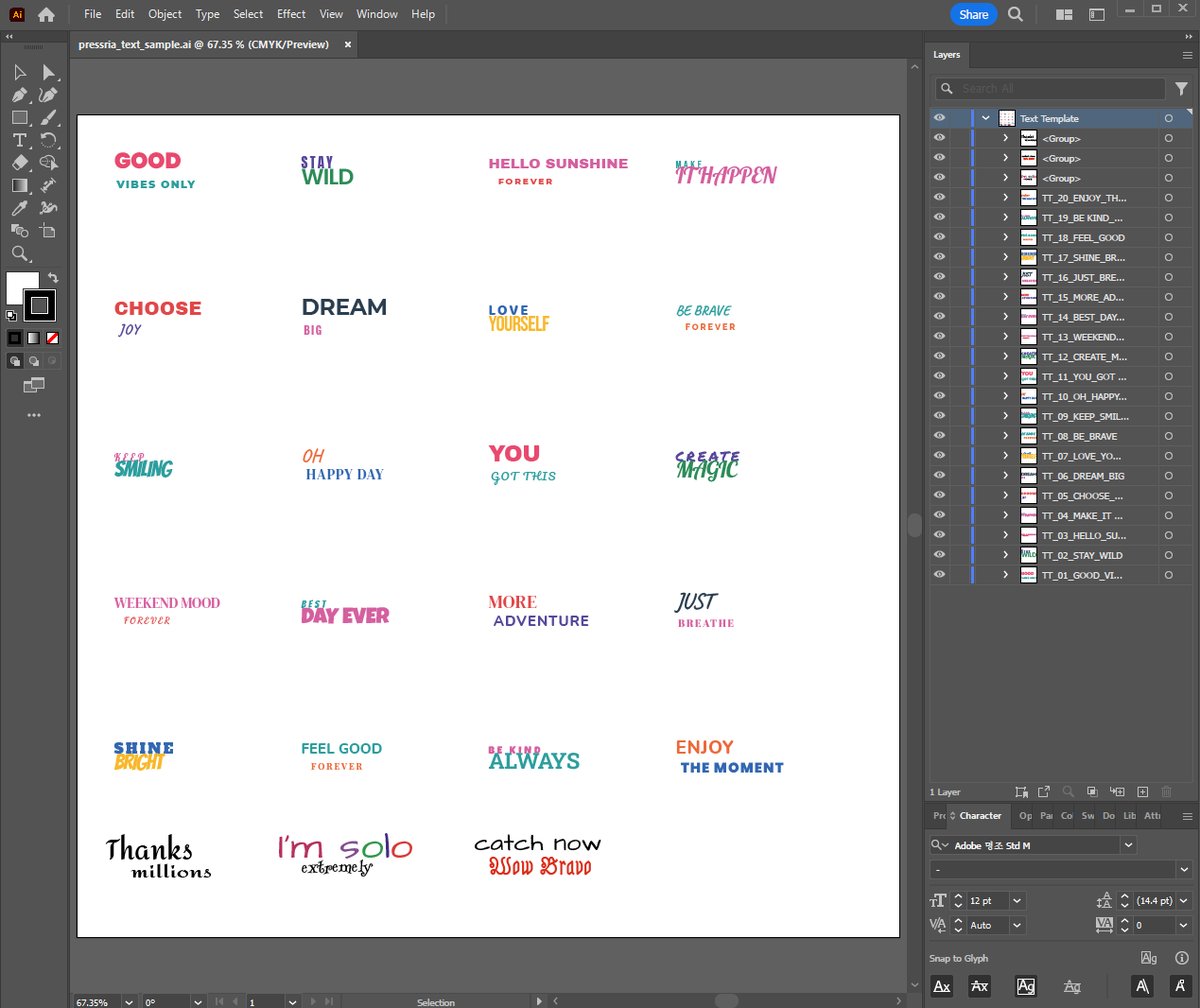The image size is (1200, 1008).
Task: Hide the Text Template layer
Action: pos(939,118)
